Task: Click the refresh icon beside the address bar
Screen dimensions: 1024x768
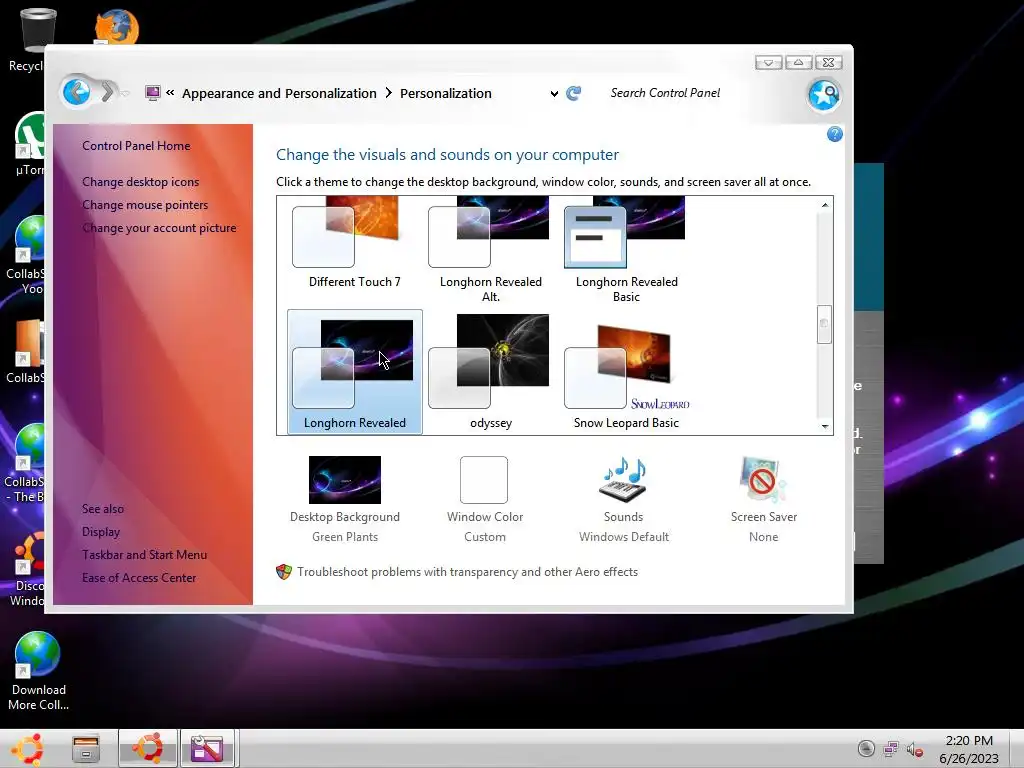Action: click(x=573, y=93)
